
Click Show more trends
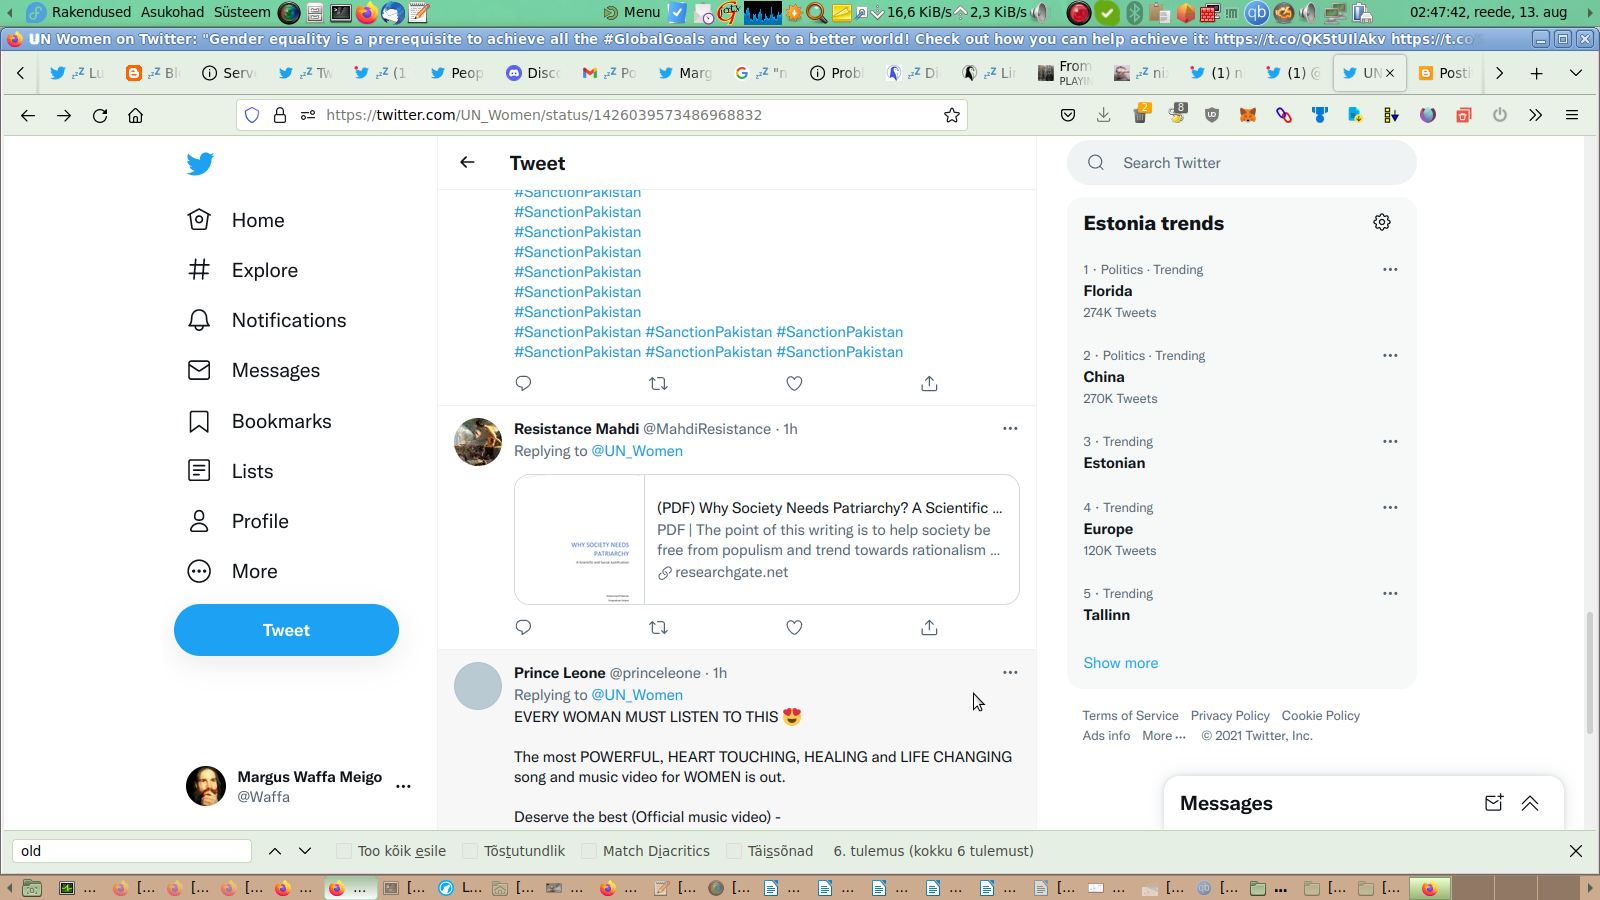click(1120, 663)
